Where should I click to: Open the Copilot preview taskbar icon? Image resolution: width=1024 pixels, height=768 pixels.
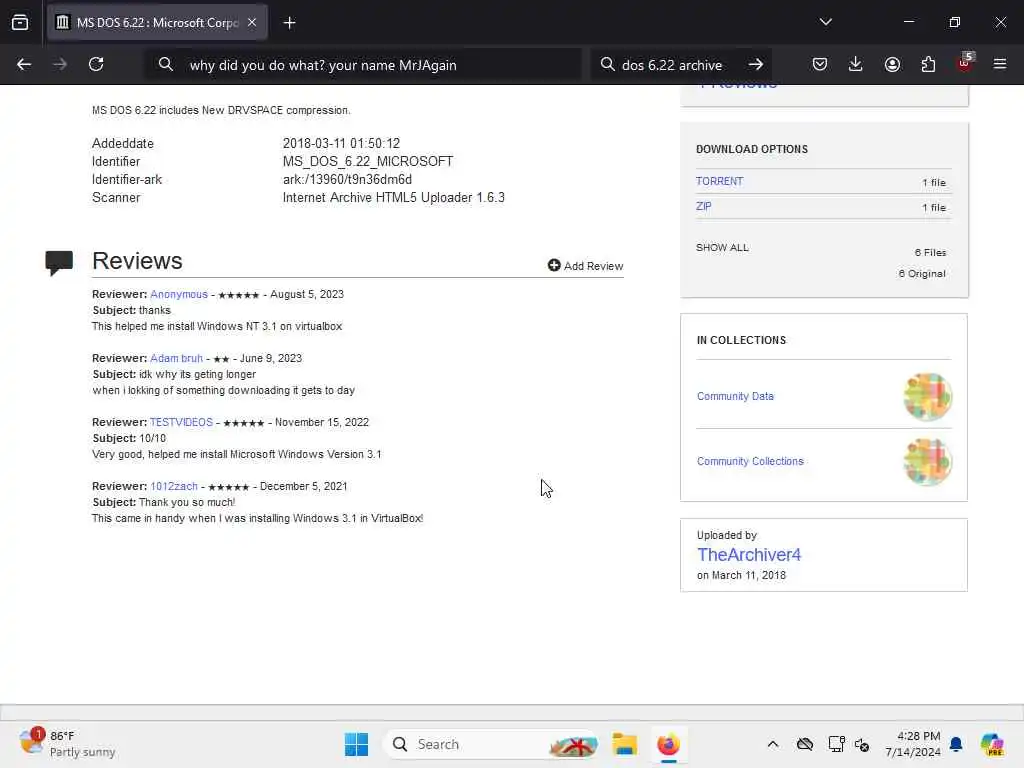click(x=992, y=744)
